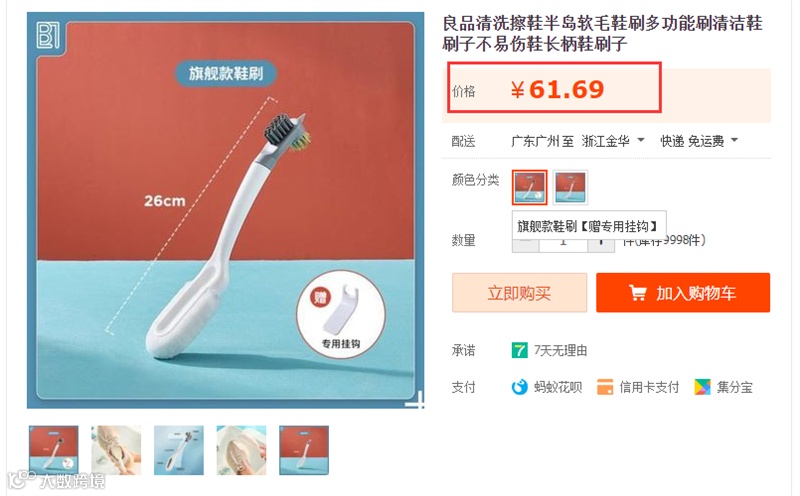The width and height of the screenshot is (800, 496).
Task: Open the third product thumbnail
Action: click(x=179, y=450)
